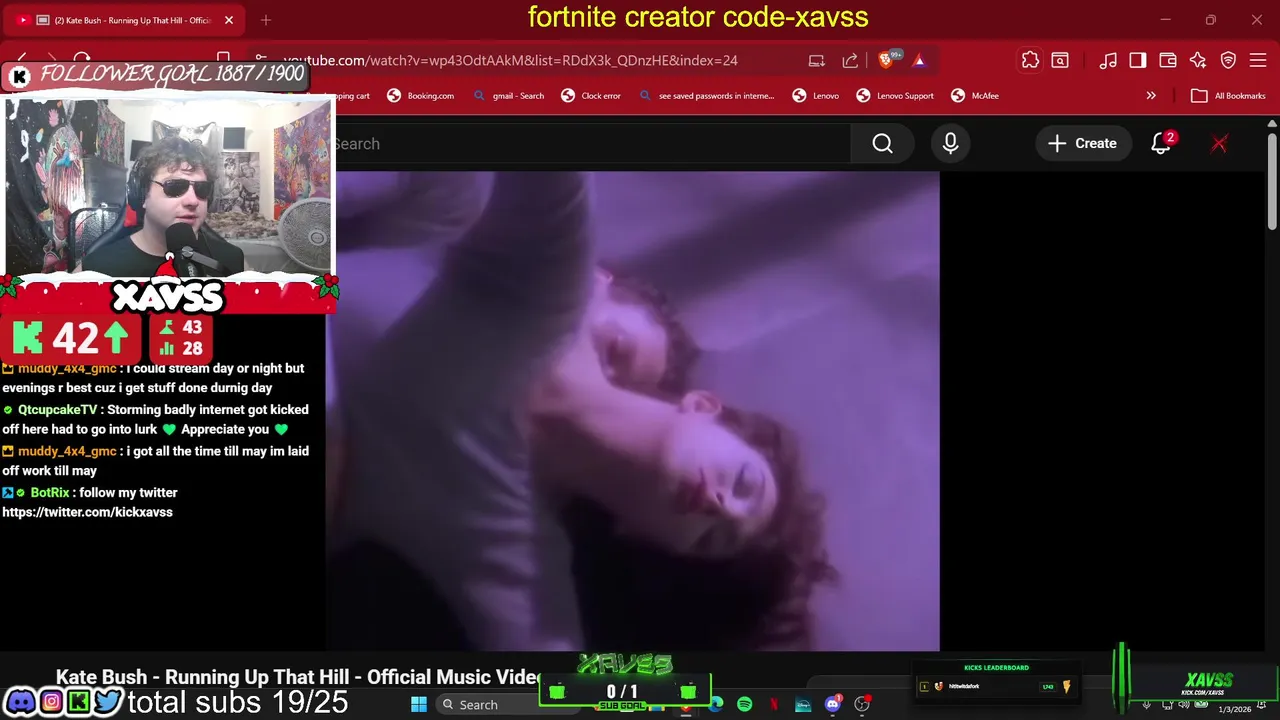Open the Brave Rewards triangle icon
Screen dimensions: 1280x720
[919, 60]
